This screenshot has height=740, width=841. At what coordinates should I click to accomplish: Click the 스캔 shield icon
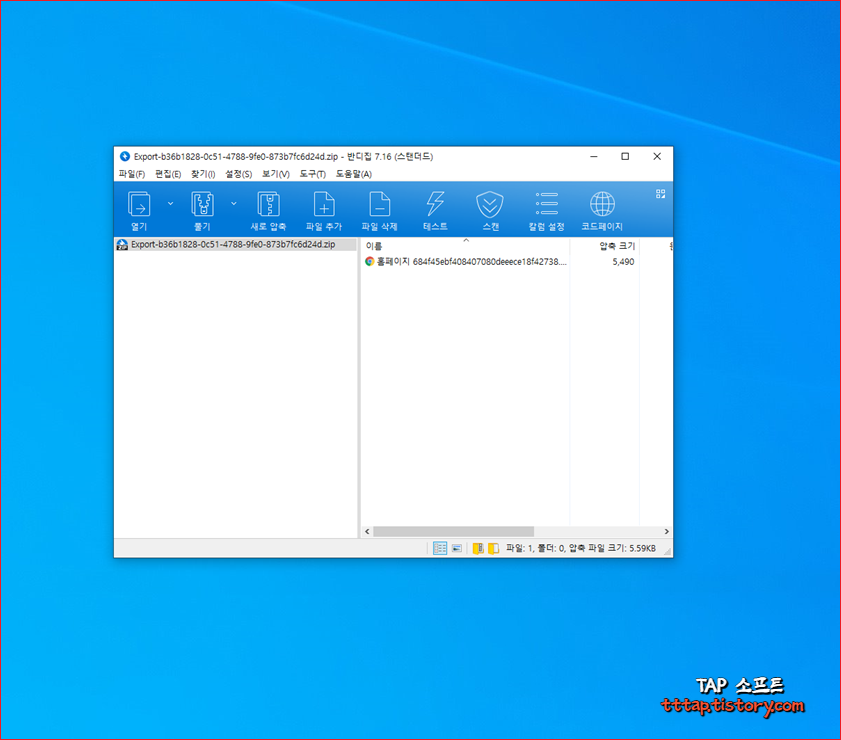coord(490,210)
